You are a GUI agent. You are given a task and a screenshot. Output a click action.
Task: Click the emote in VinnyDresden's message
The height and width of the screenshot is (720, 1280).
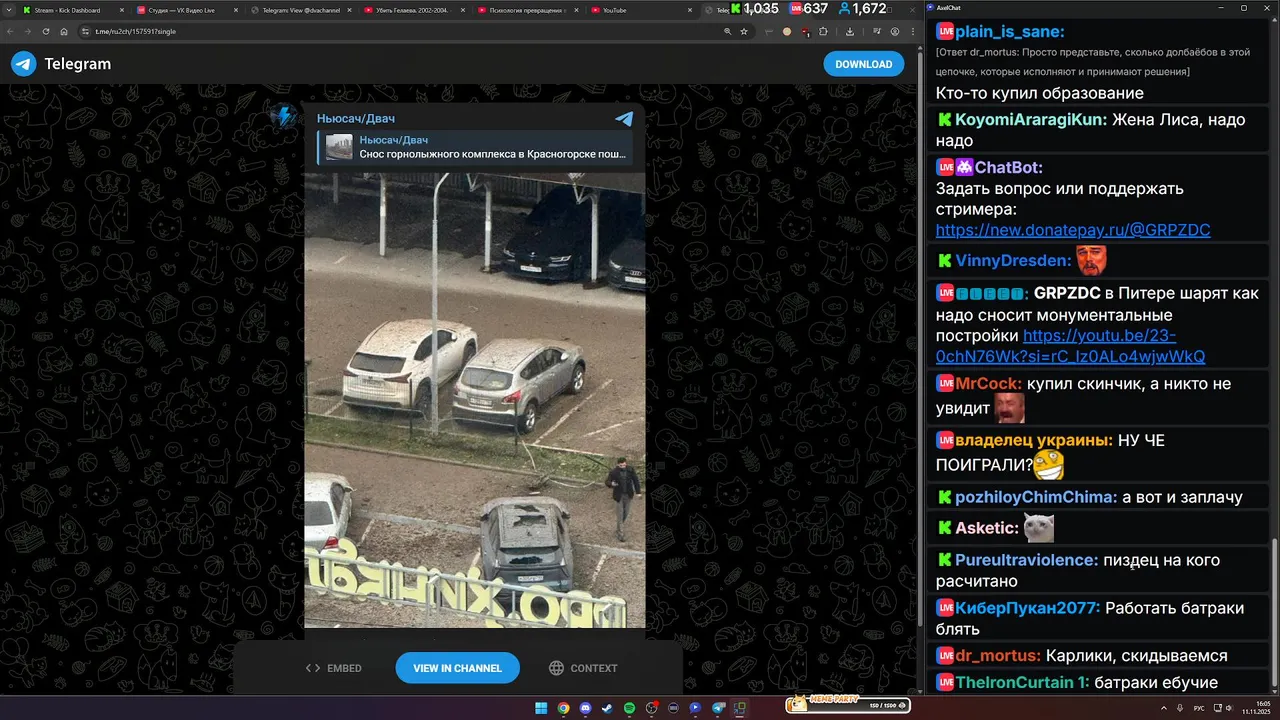(x=1091, y=261)
